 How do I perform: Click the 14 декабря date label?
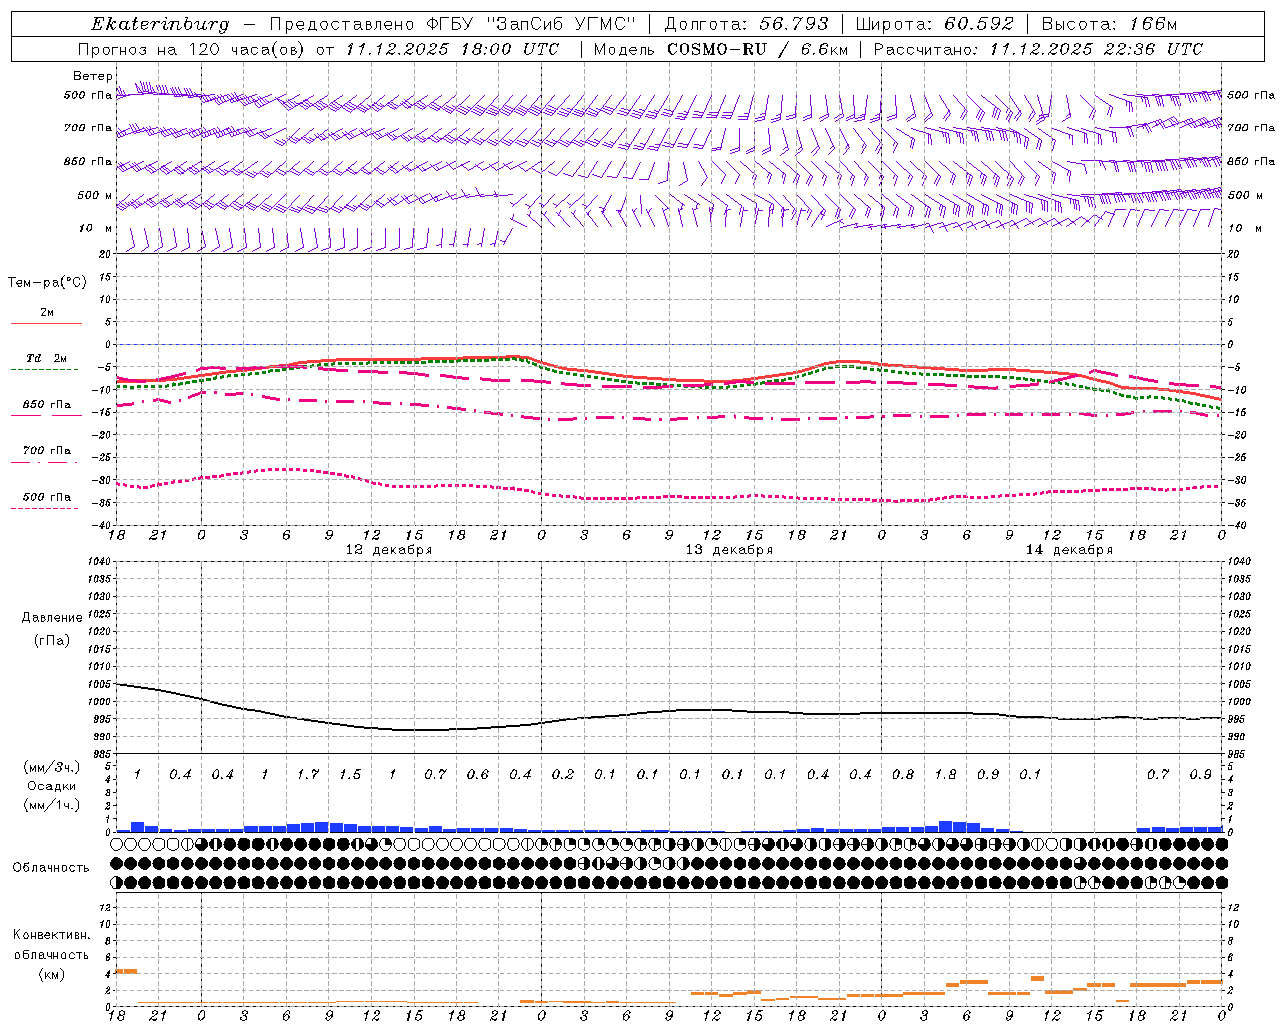pyautogui.click(x=1069, y=550)
